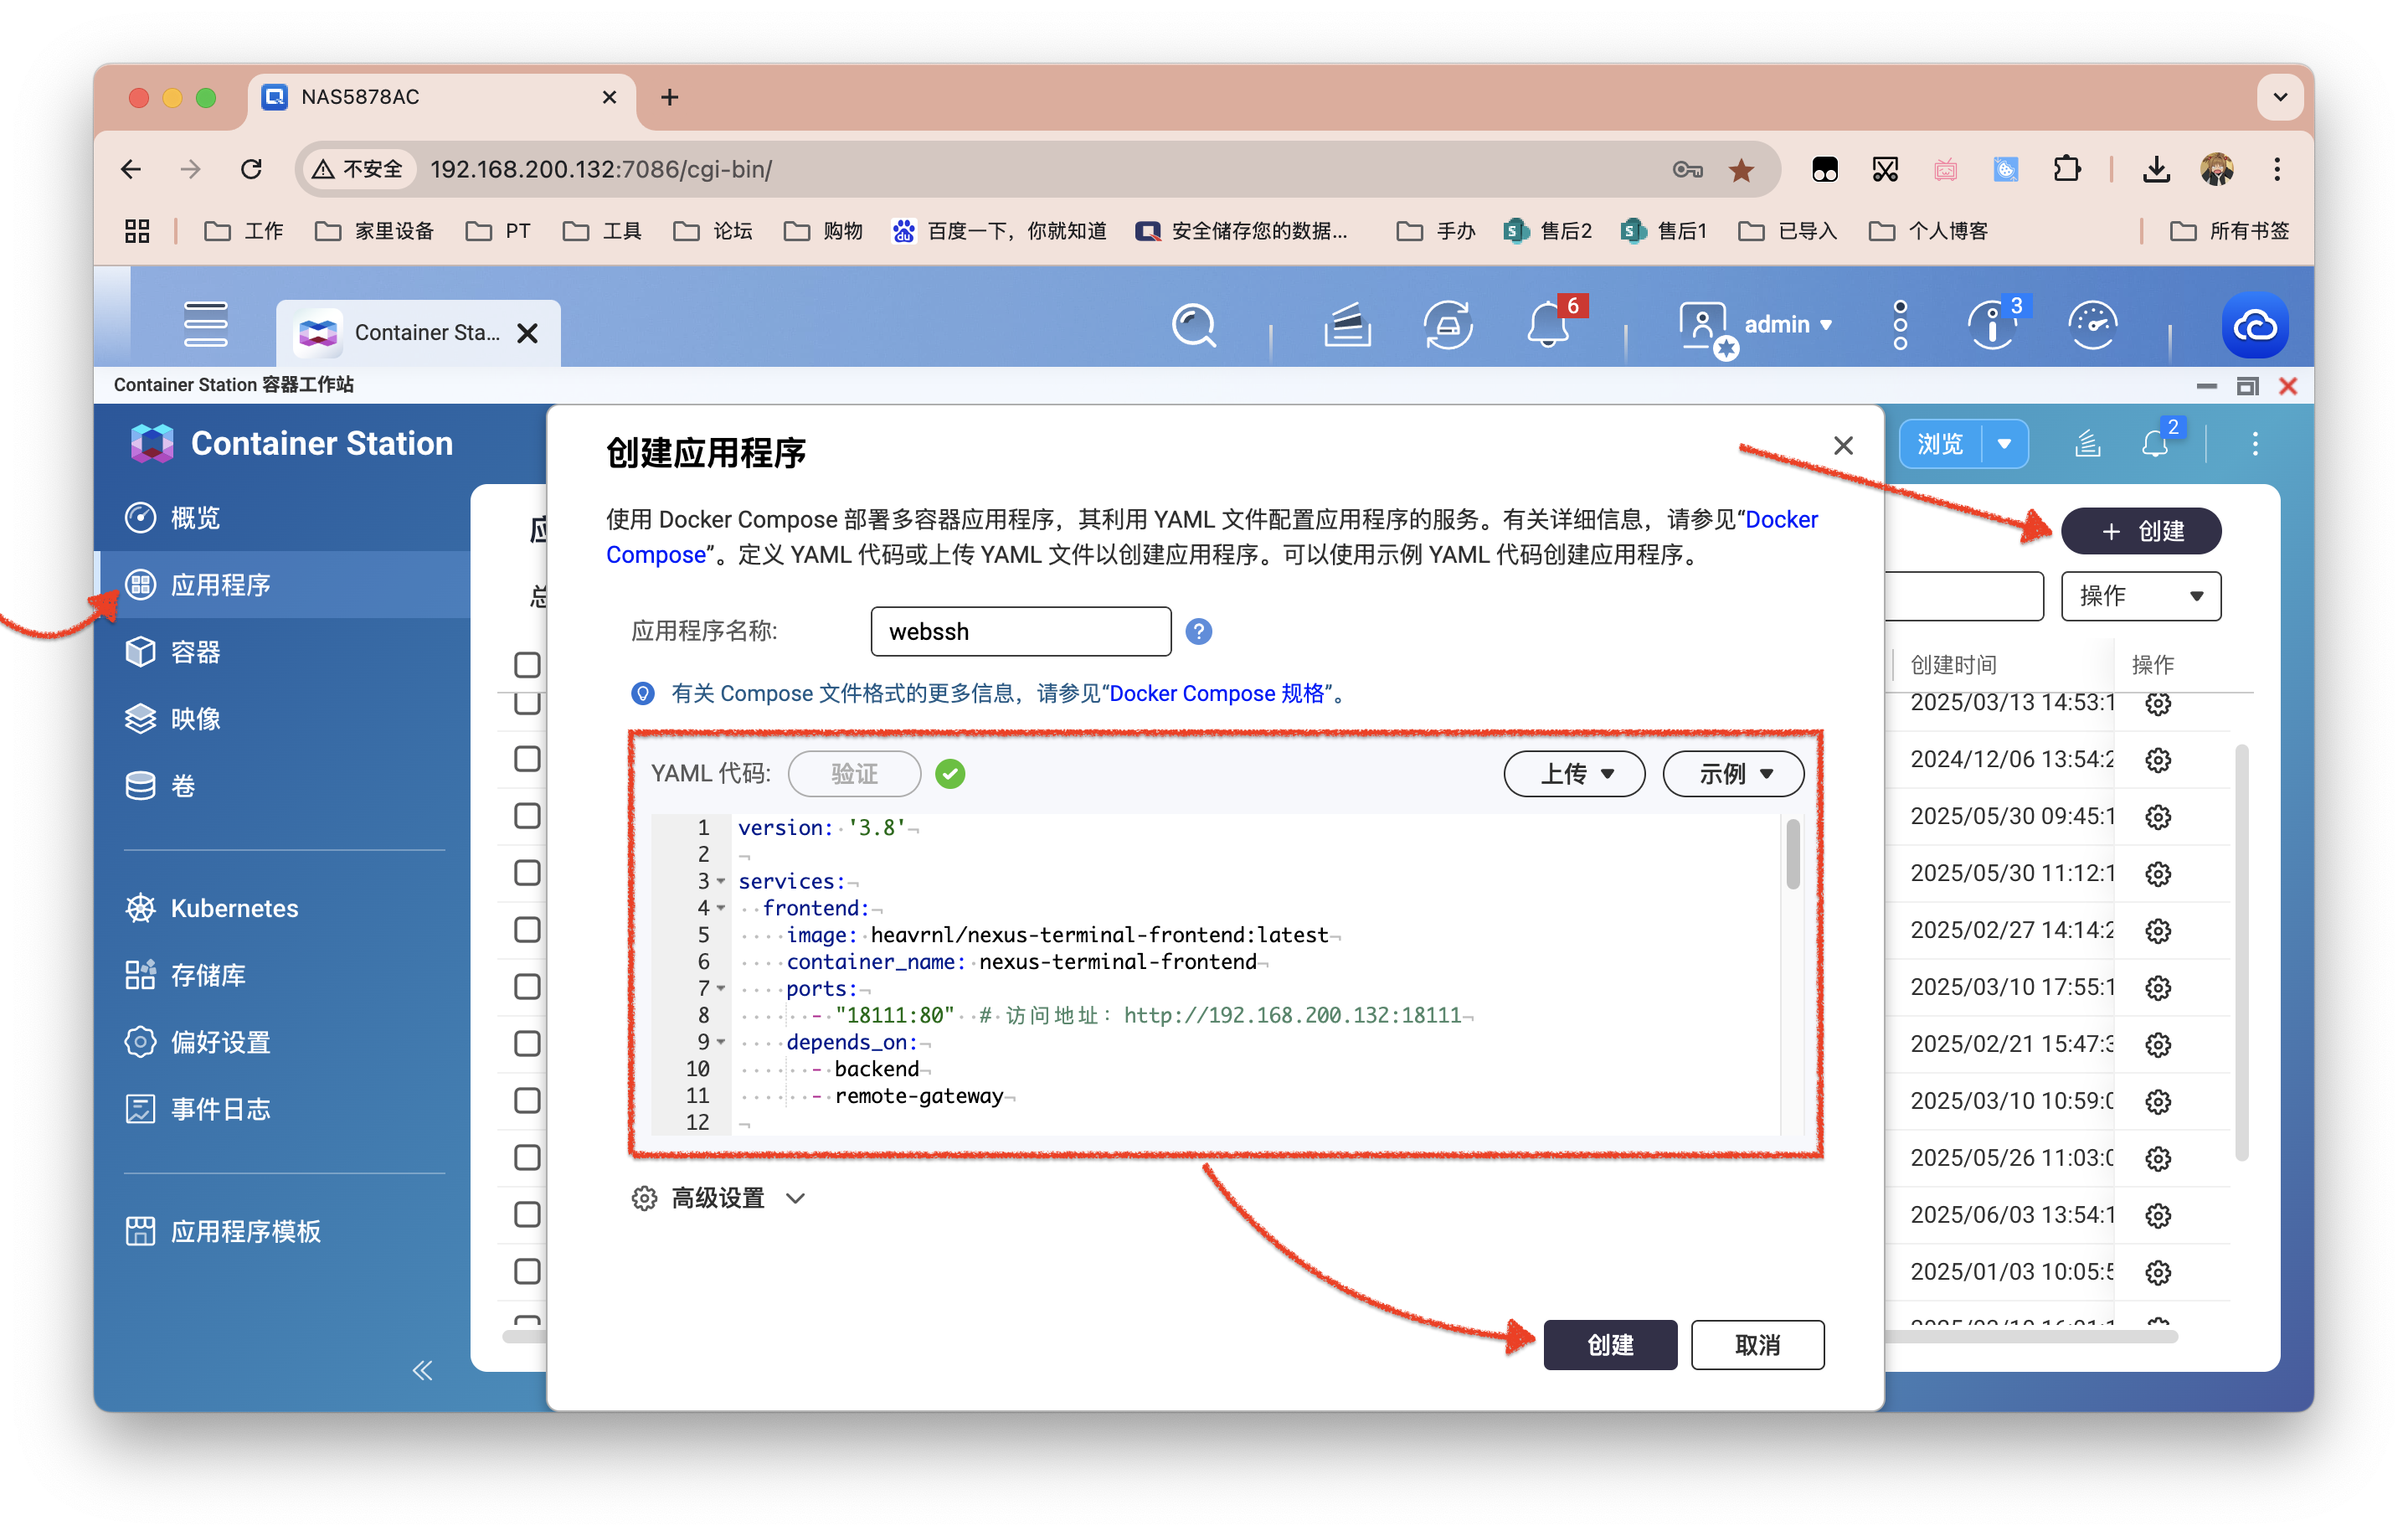This screenshot has width=2408, height=1536.
Task: Open the notification bell in QTS toolbar
Action: pyautogui.click(x=1547, y=326)
